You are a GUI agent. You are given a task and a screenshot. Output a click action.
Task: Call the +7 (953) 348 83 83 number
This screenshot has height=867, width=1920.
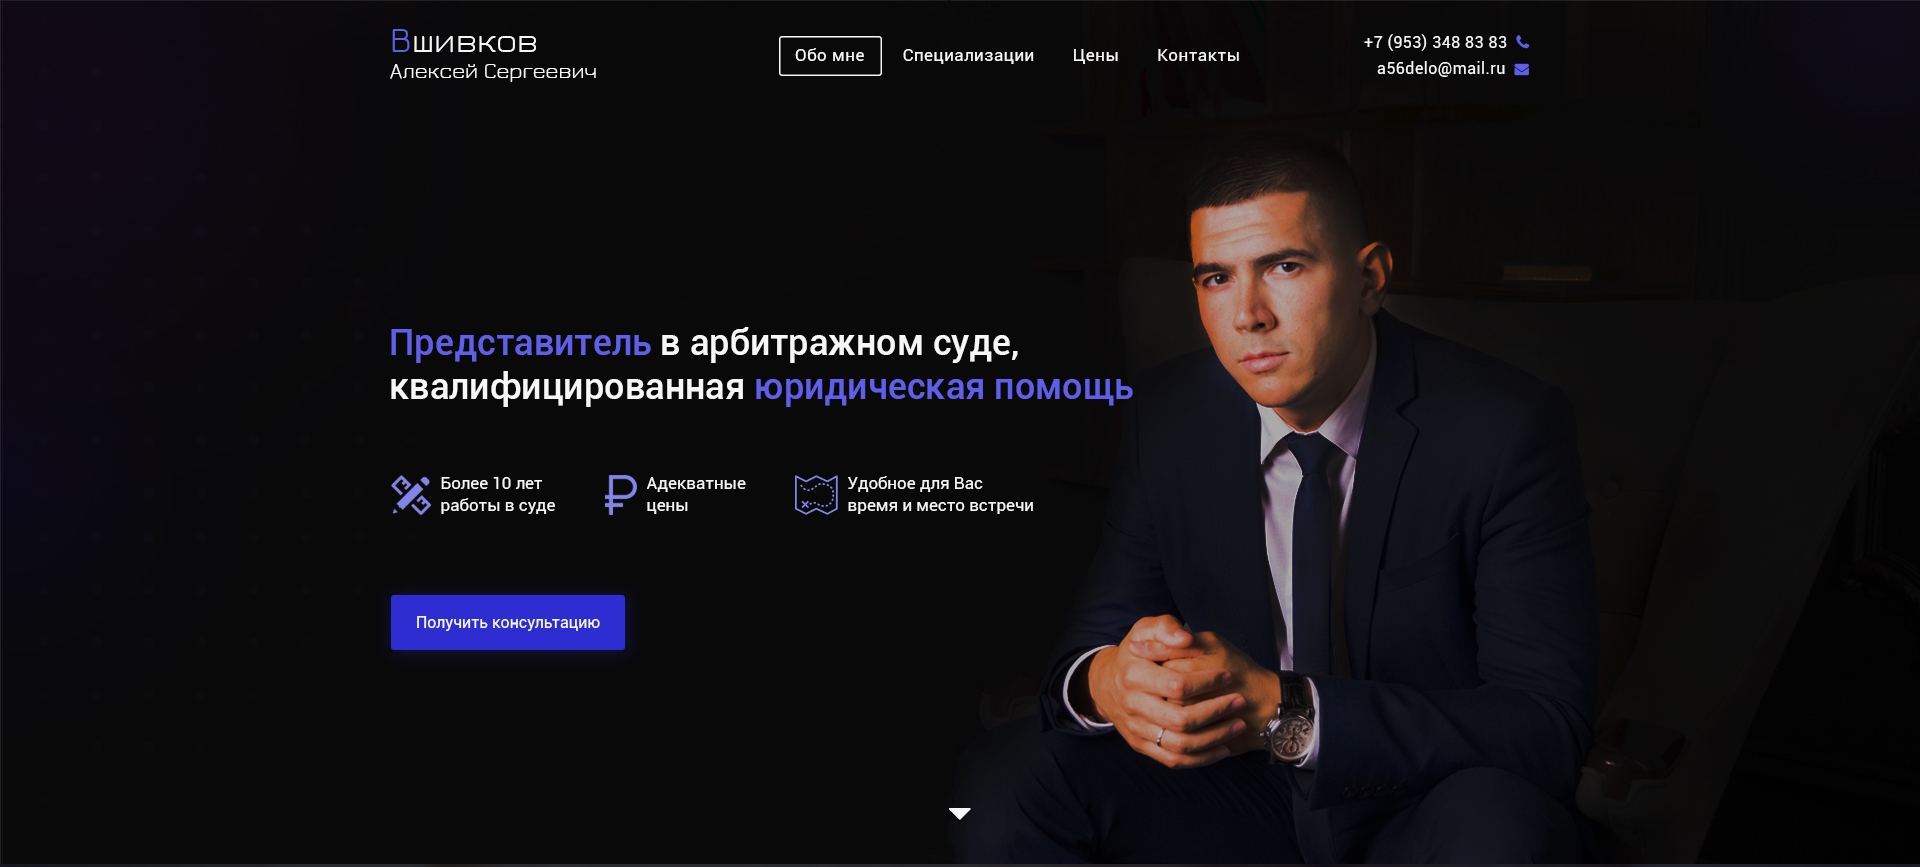coord(1435,42)
